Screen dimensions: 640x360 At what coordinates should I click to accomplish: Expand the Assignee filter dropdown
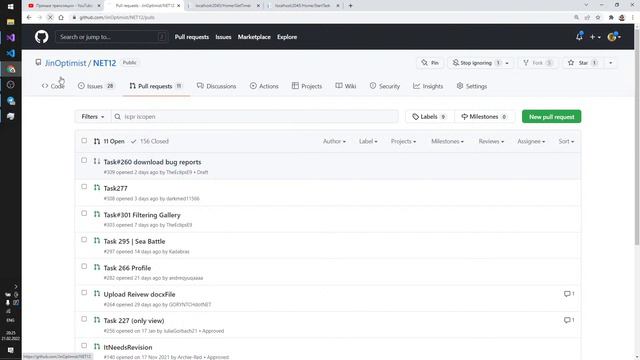coord(531,141)
